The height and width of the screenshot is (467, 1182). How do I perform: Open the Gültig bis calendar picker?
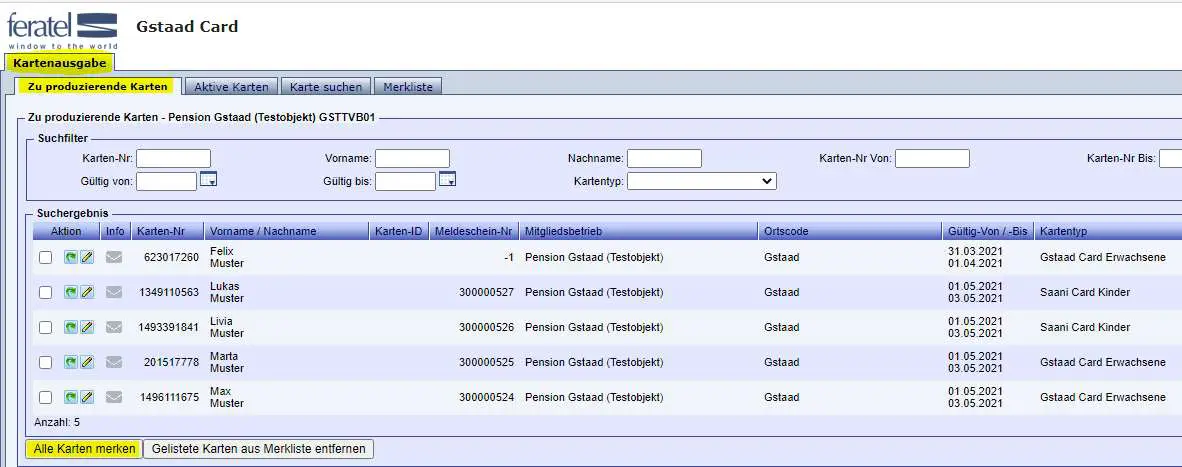pos(448,179)
